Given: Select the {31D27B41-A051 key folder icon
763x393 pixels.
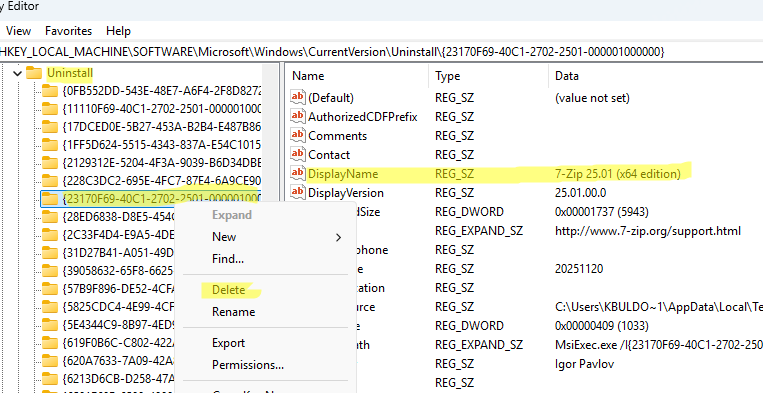Looking at the screenshot, I should click(50, 252).
